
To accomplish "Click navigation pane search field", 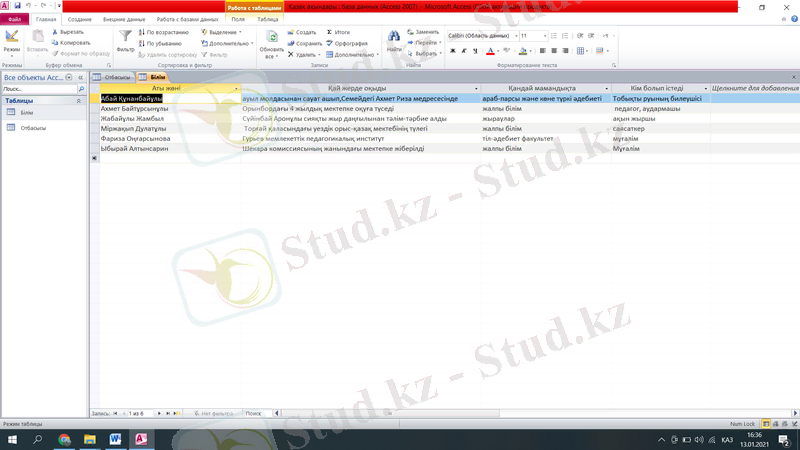I will click(39, 89).
